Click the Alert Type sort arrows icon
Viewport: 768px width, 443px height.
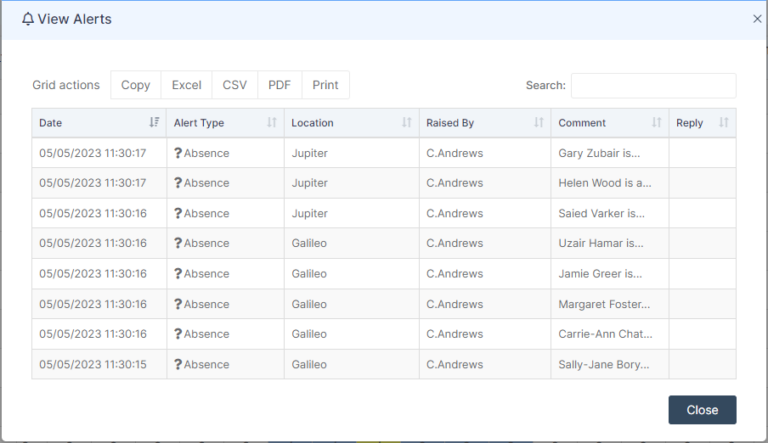coord(272,123)
